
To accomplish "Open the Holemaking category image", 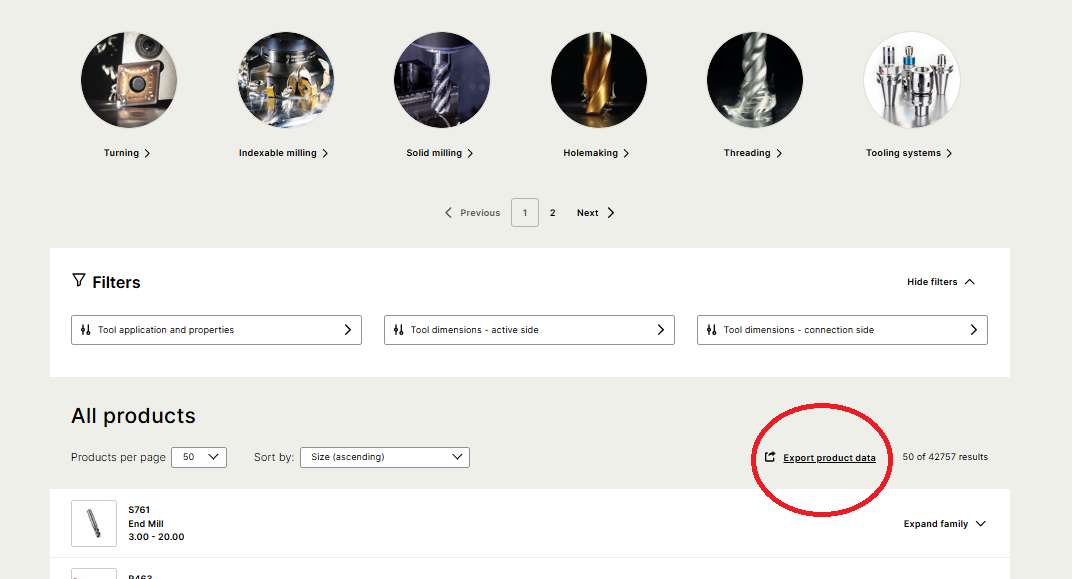I will [x=598, y=80].
